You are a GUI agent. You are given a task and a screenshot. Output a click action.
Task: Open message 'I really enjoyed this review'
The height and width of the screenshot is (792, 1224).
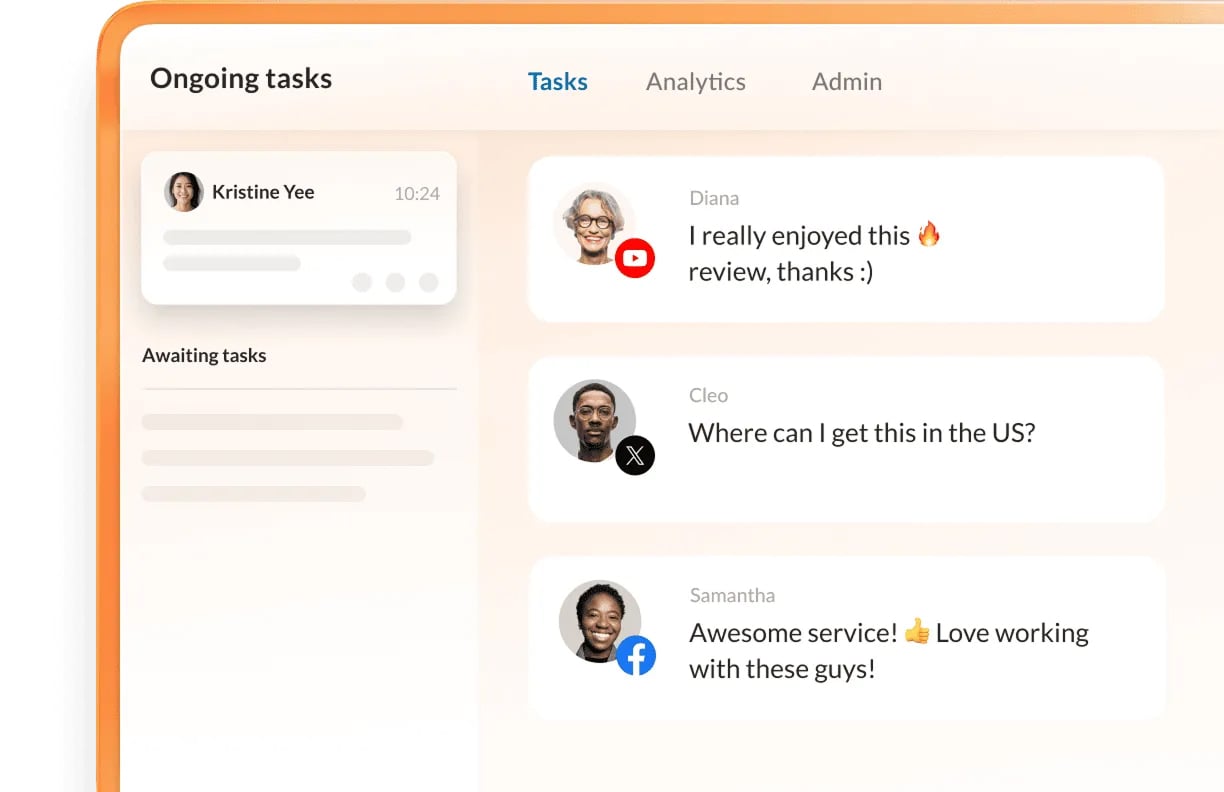pos(846,239)
